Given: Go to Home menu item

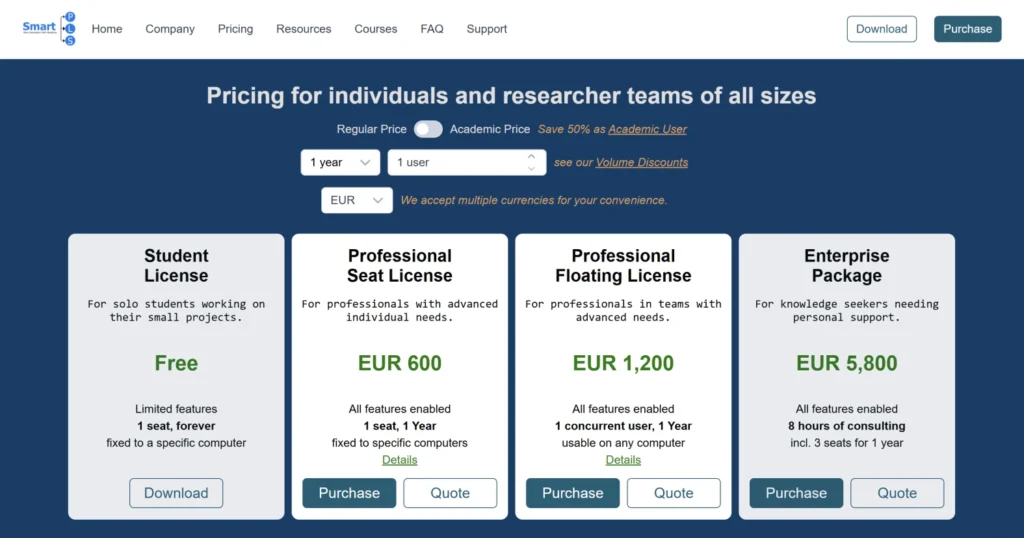Looking at the screenshot, I should coord(107,29).
